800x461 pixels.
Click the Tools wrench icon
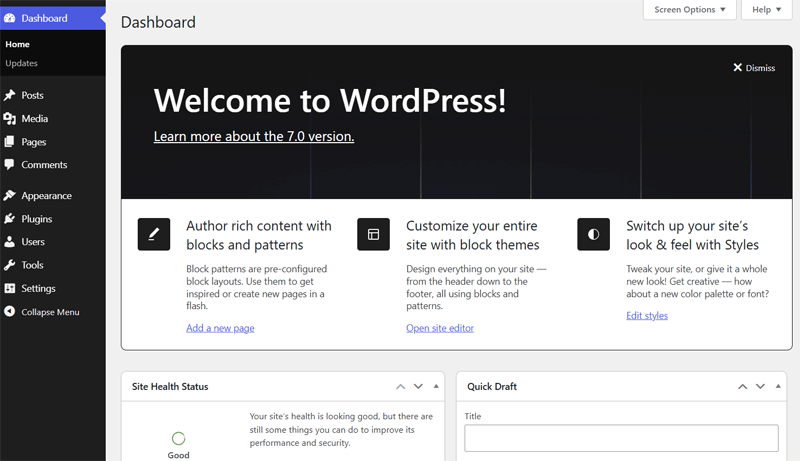point(10,265)
